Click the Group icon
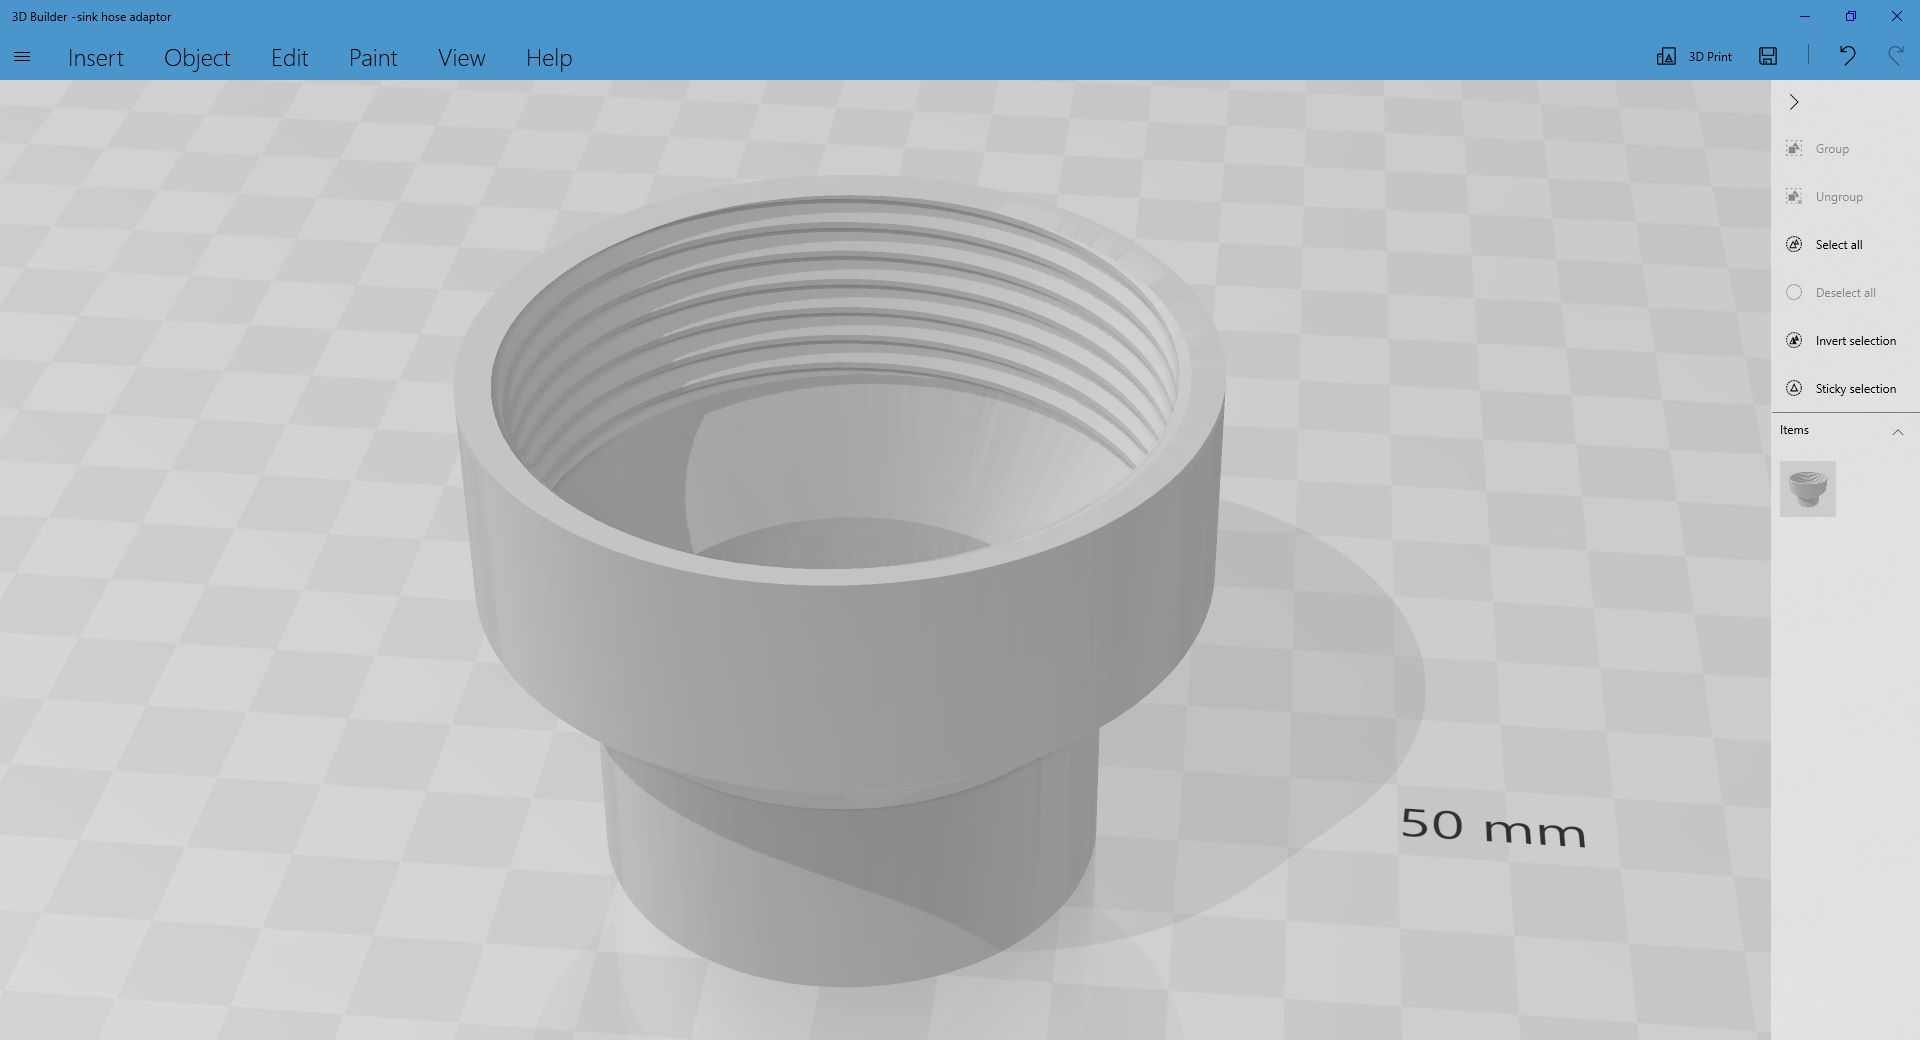Image resolution: width=1920 pixels, height=1040 pixels. click(x=1794, y=149)
